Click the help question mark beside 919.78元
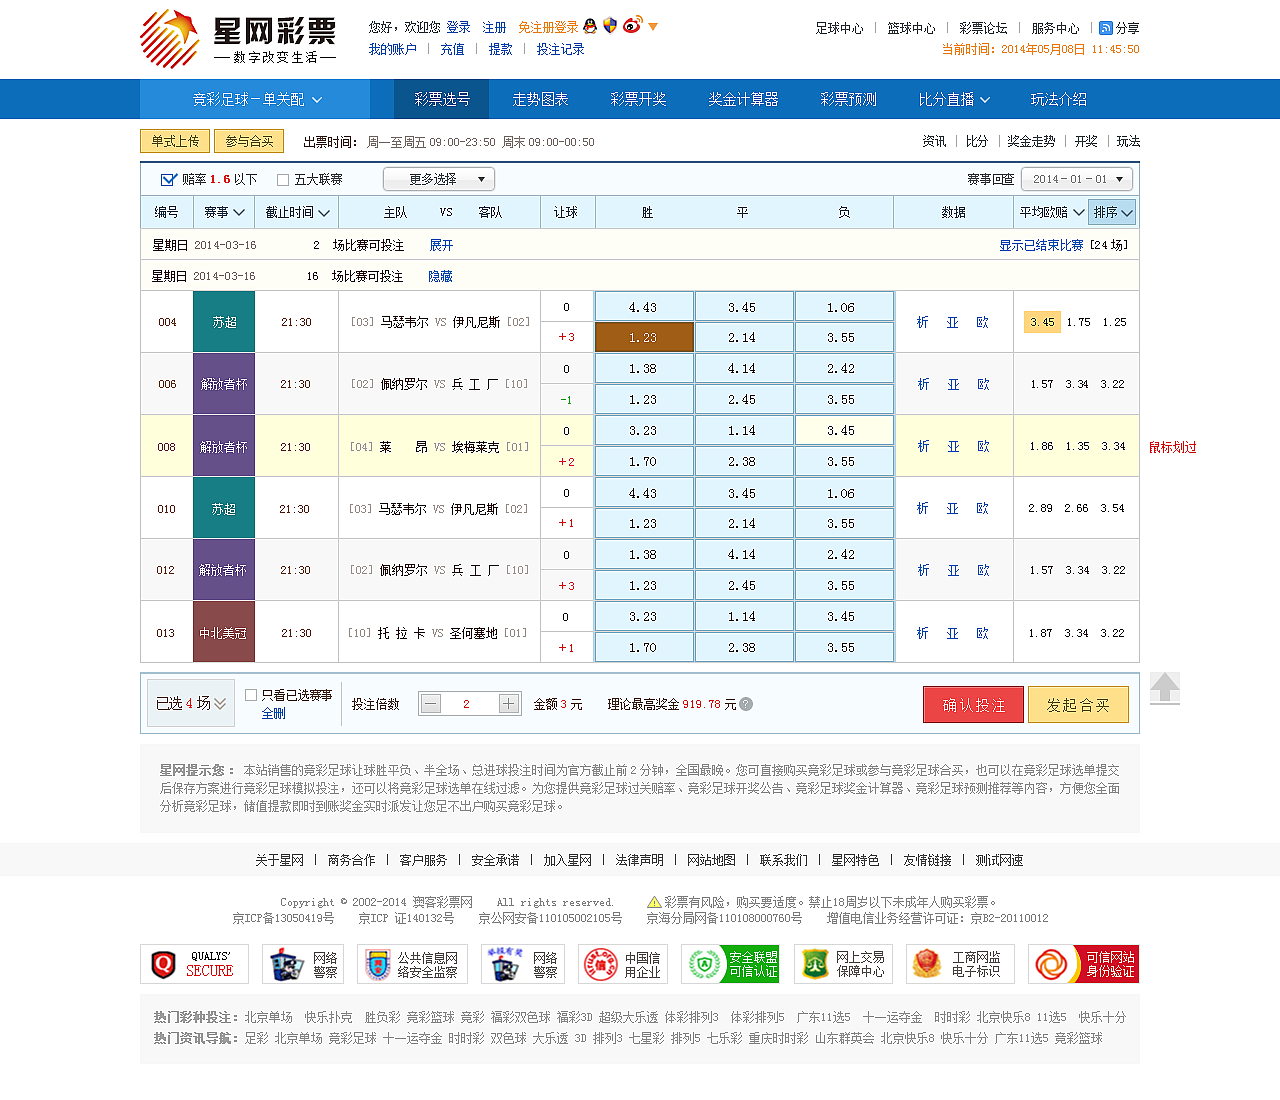Image resolution: width=1280 pixels, height=1100 pixels. pos(745,704)
